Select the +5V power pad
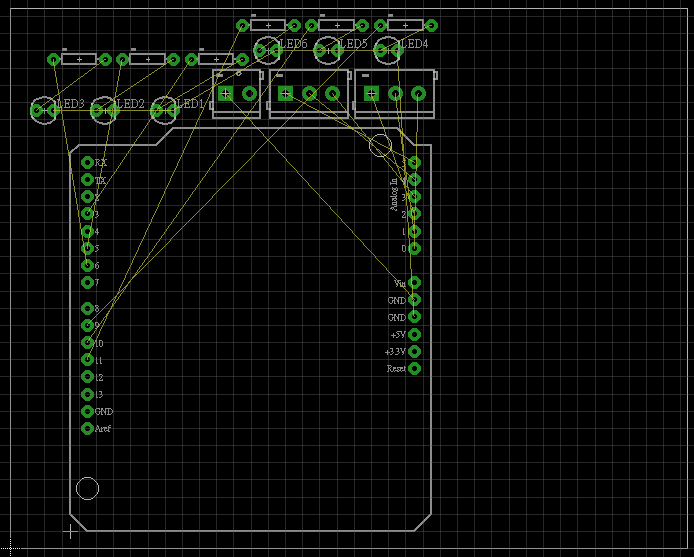 [x=415, y=334]
